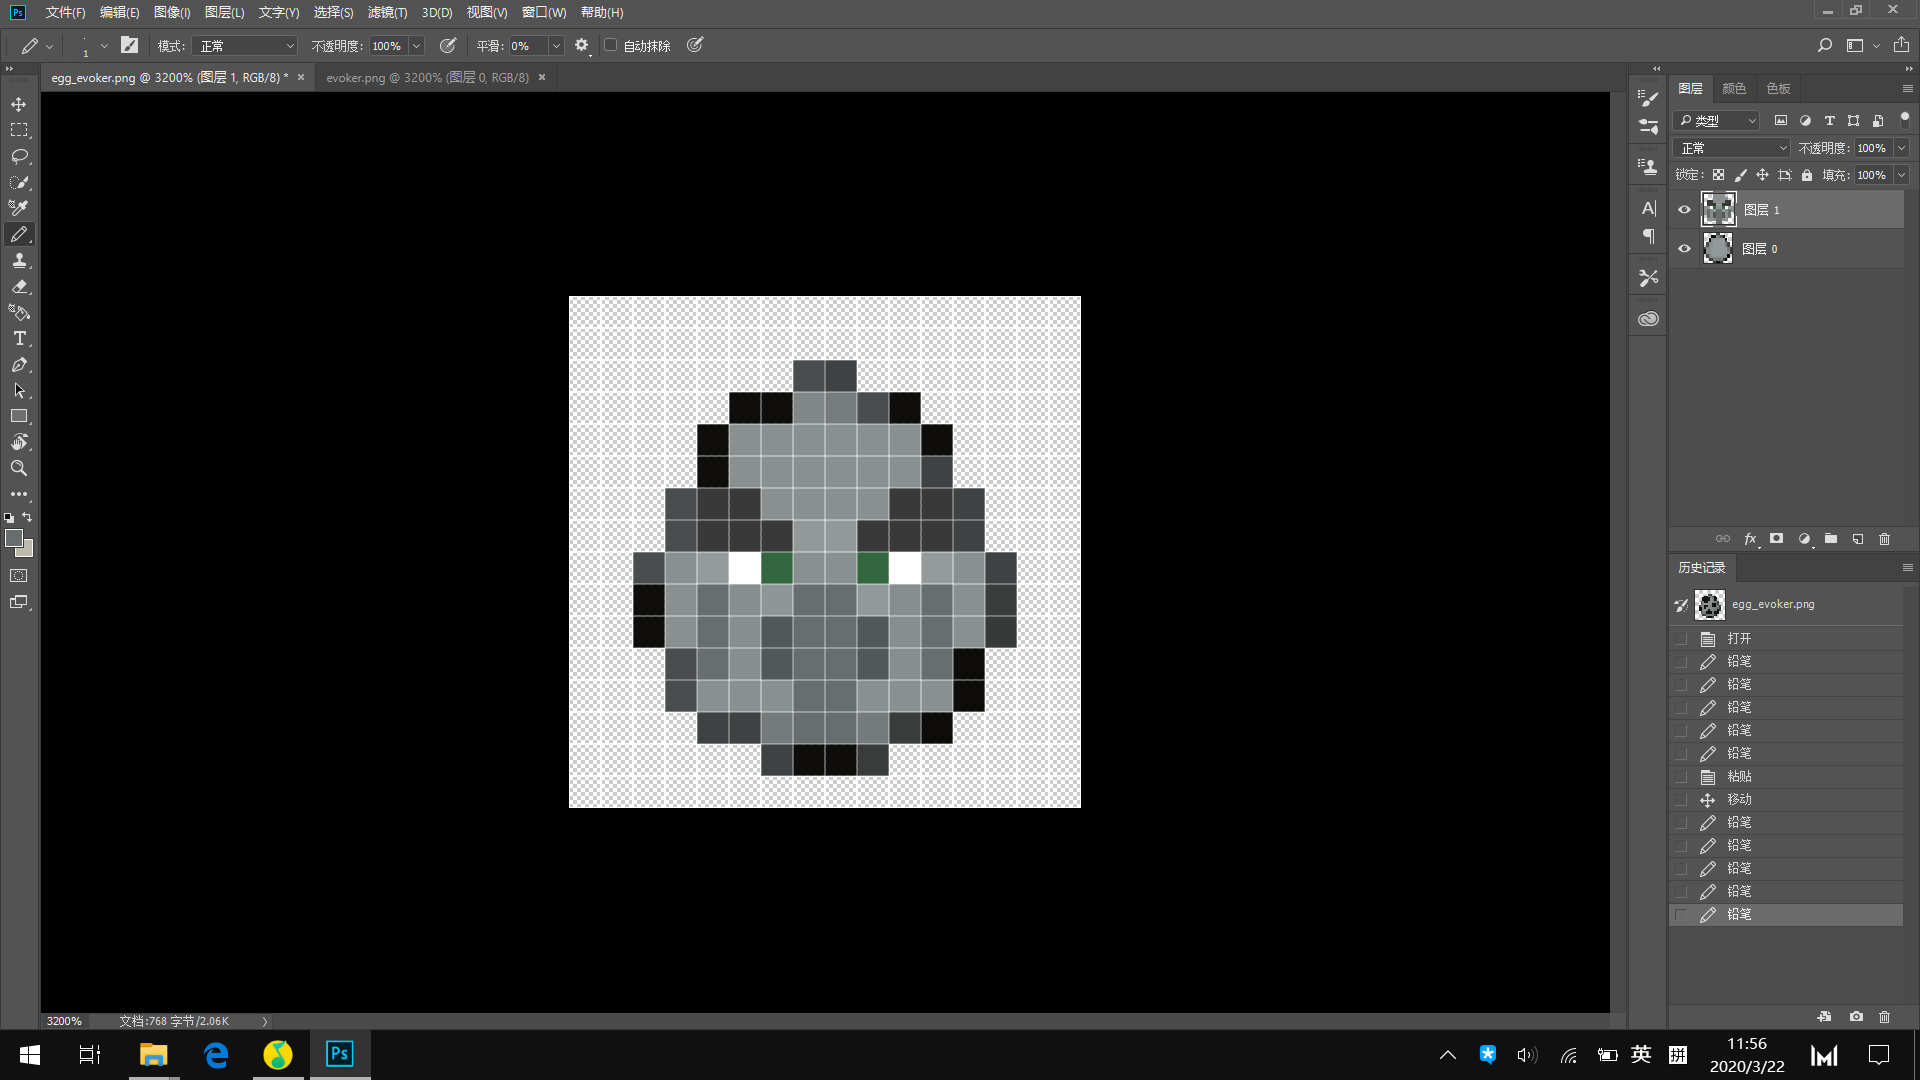Change the screen mode
1920x1080 pixels.
[x=19, y=602]
